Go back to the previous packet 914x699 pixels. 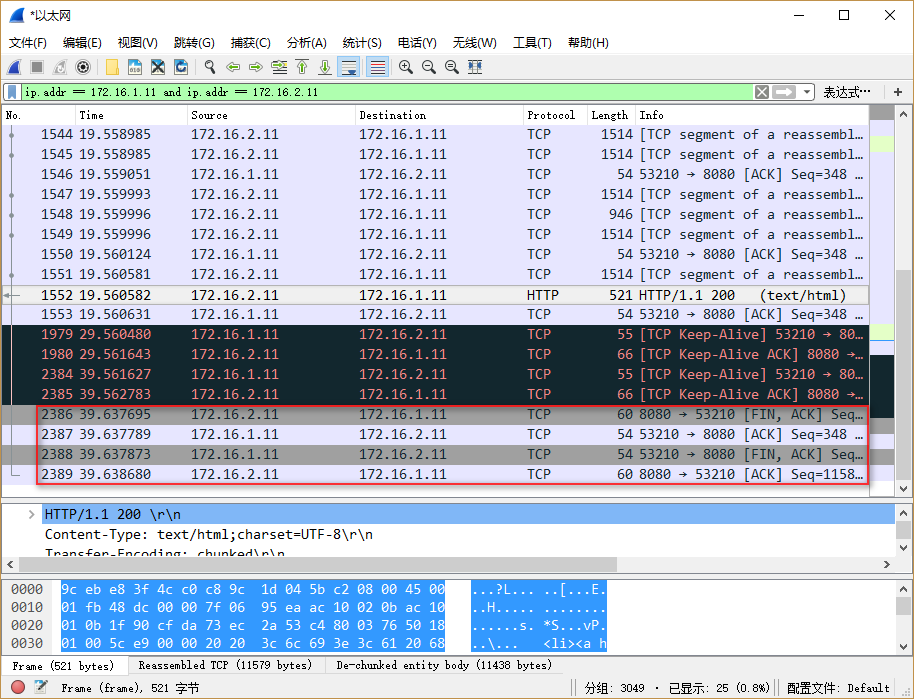(x=233, y=67)
